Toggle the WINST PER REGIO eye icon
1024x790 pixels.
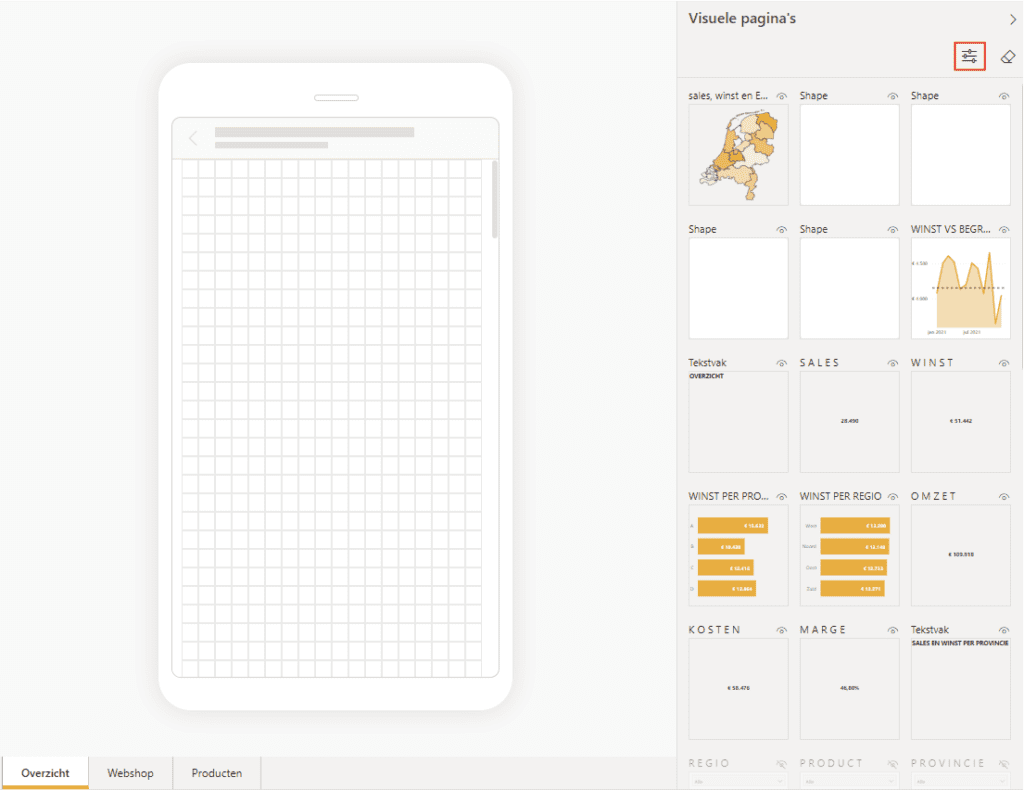pyautogui.click(x=892, y=497)
